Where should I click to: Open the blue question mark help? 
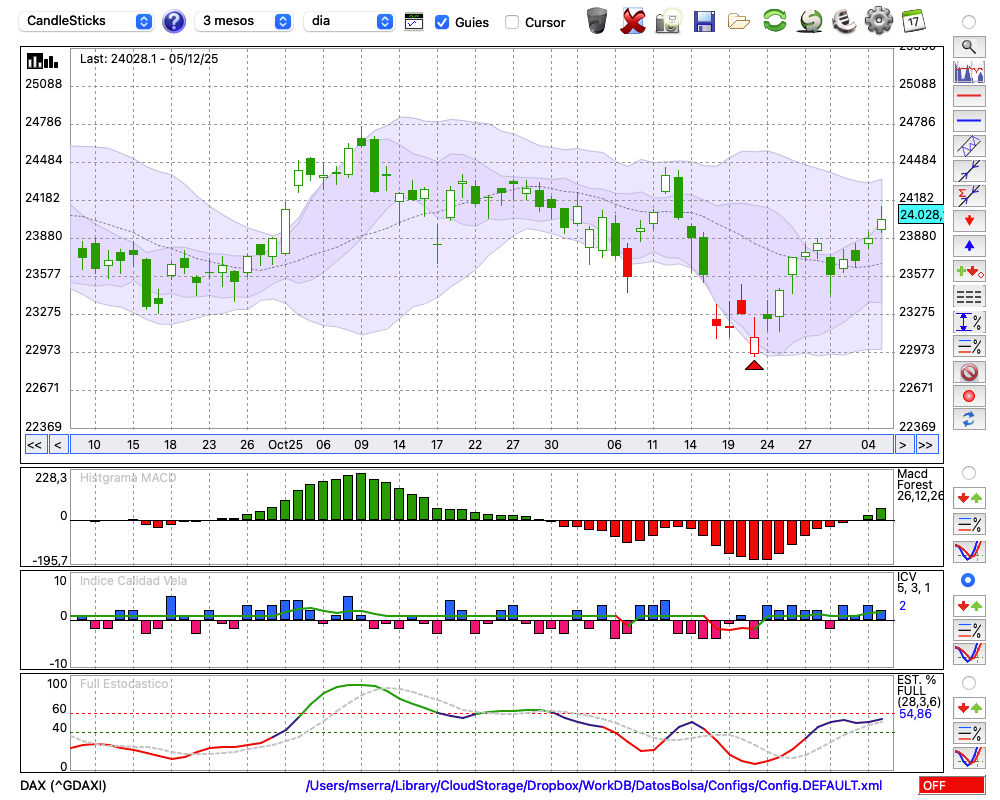(174, 22)
